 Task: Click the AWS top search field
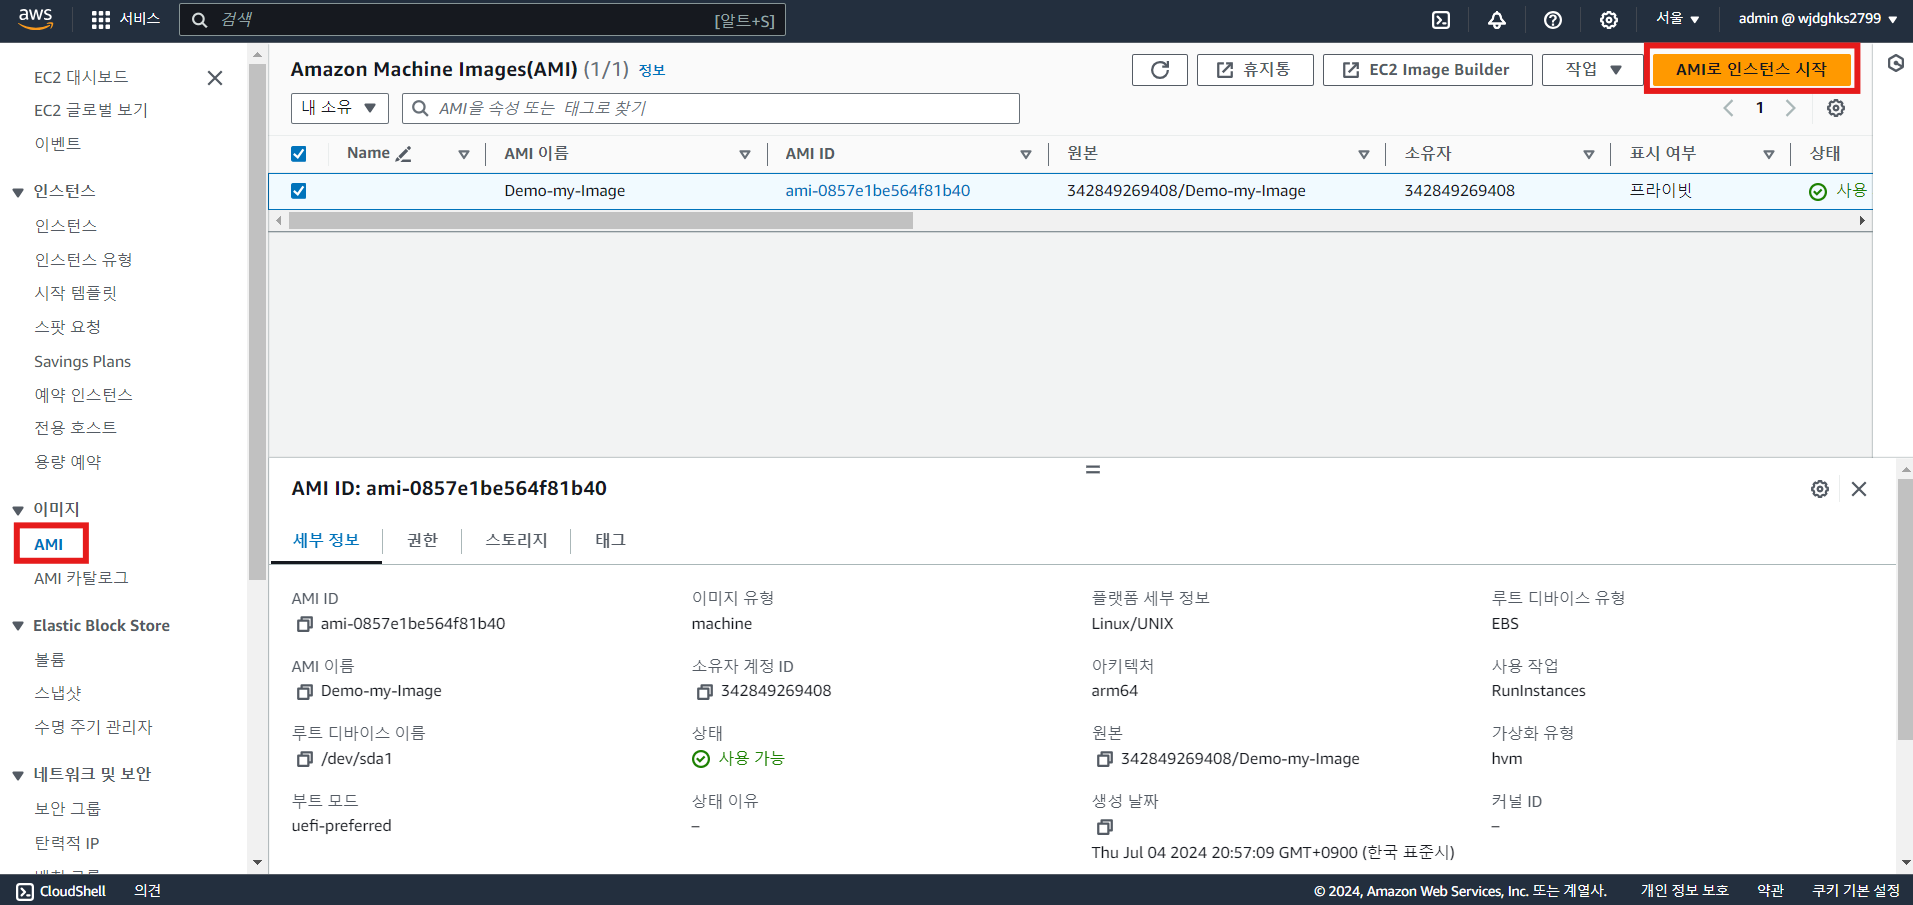click(482, 20)
